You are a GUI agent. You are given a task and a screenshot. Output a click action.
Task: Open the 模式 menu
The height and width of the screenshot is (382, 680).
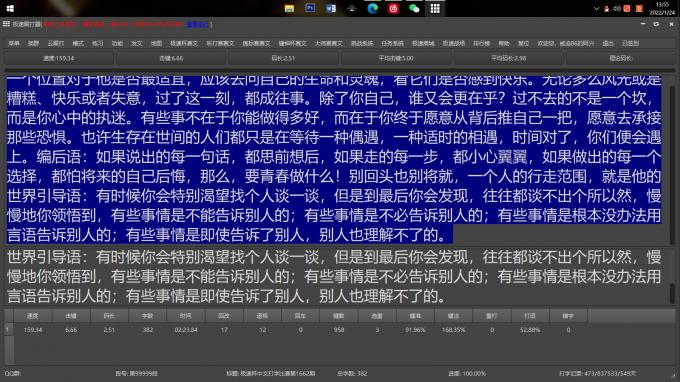(78, 43)
